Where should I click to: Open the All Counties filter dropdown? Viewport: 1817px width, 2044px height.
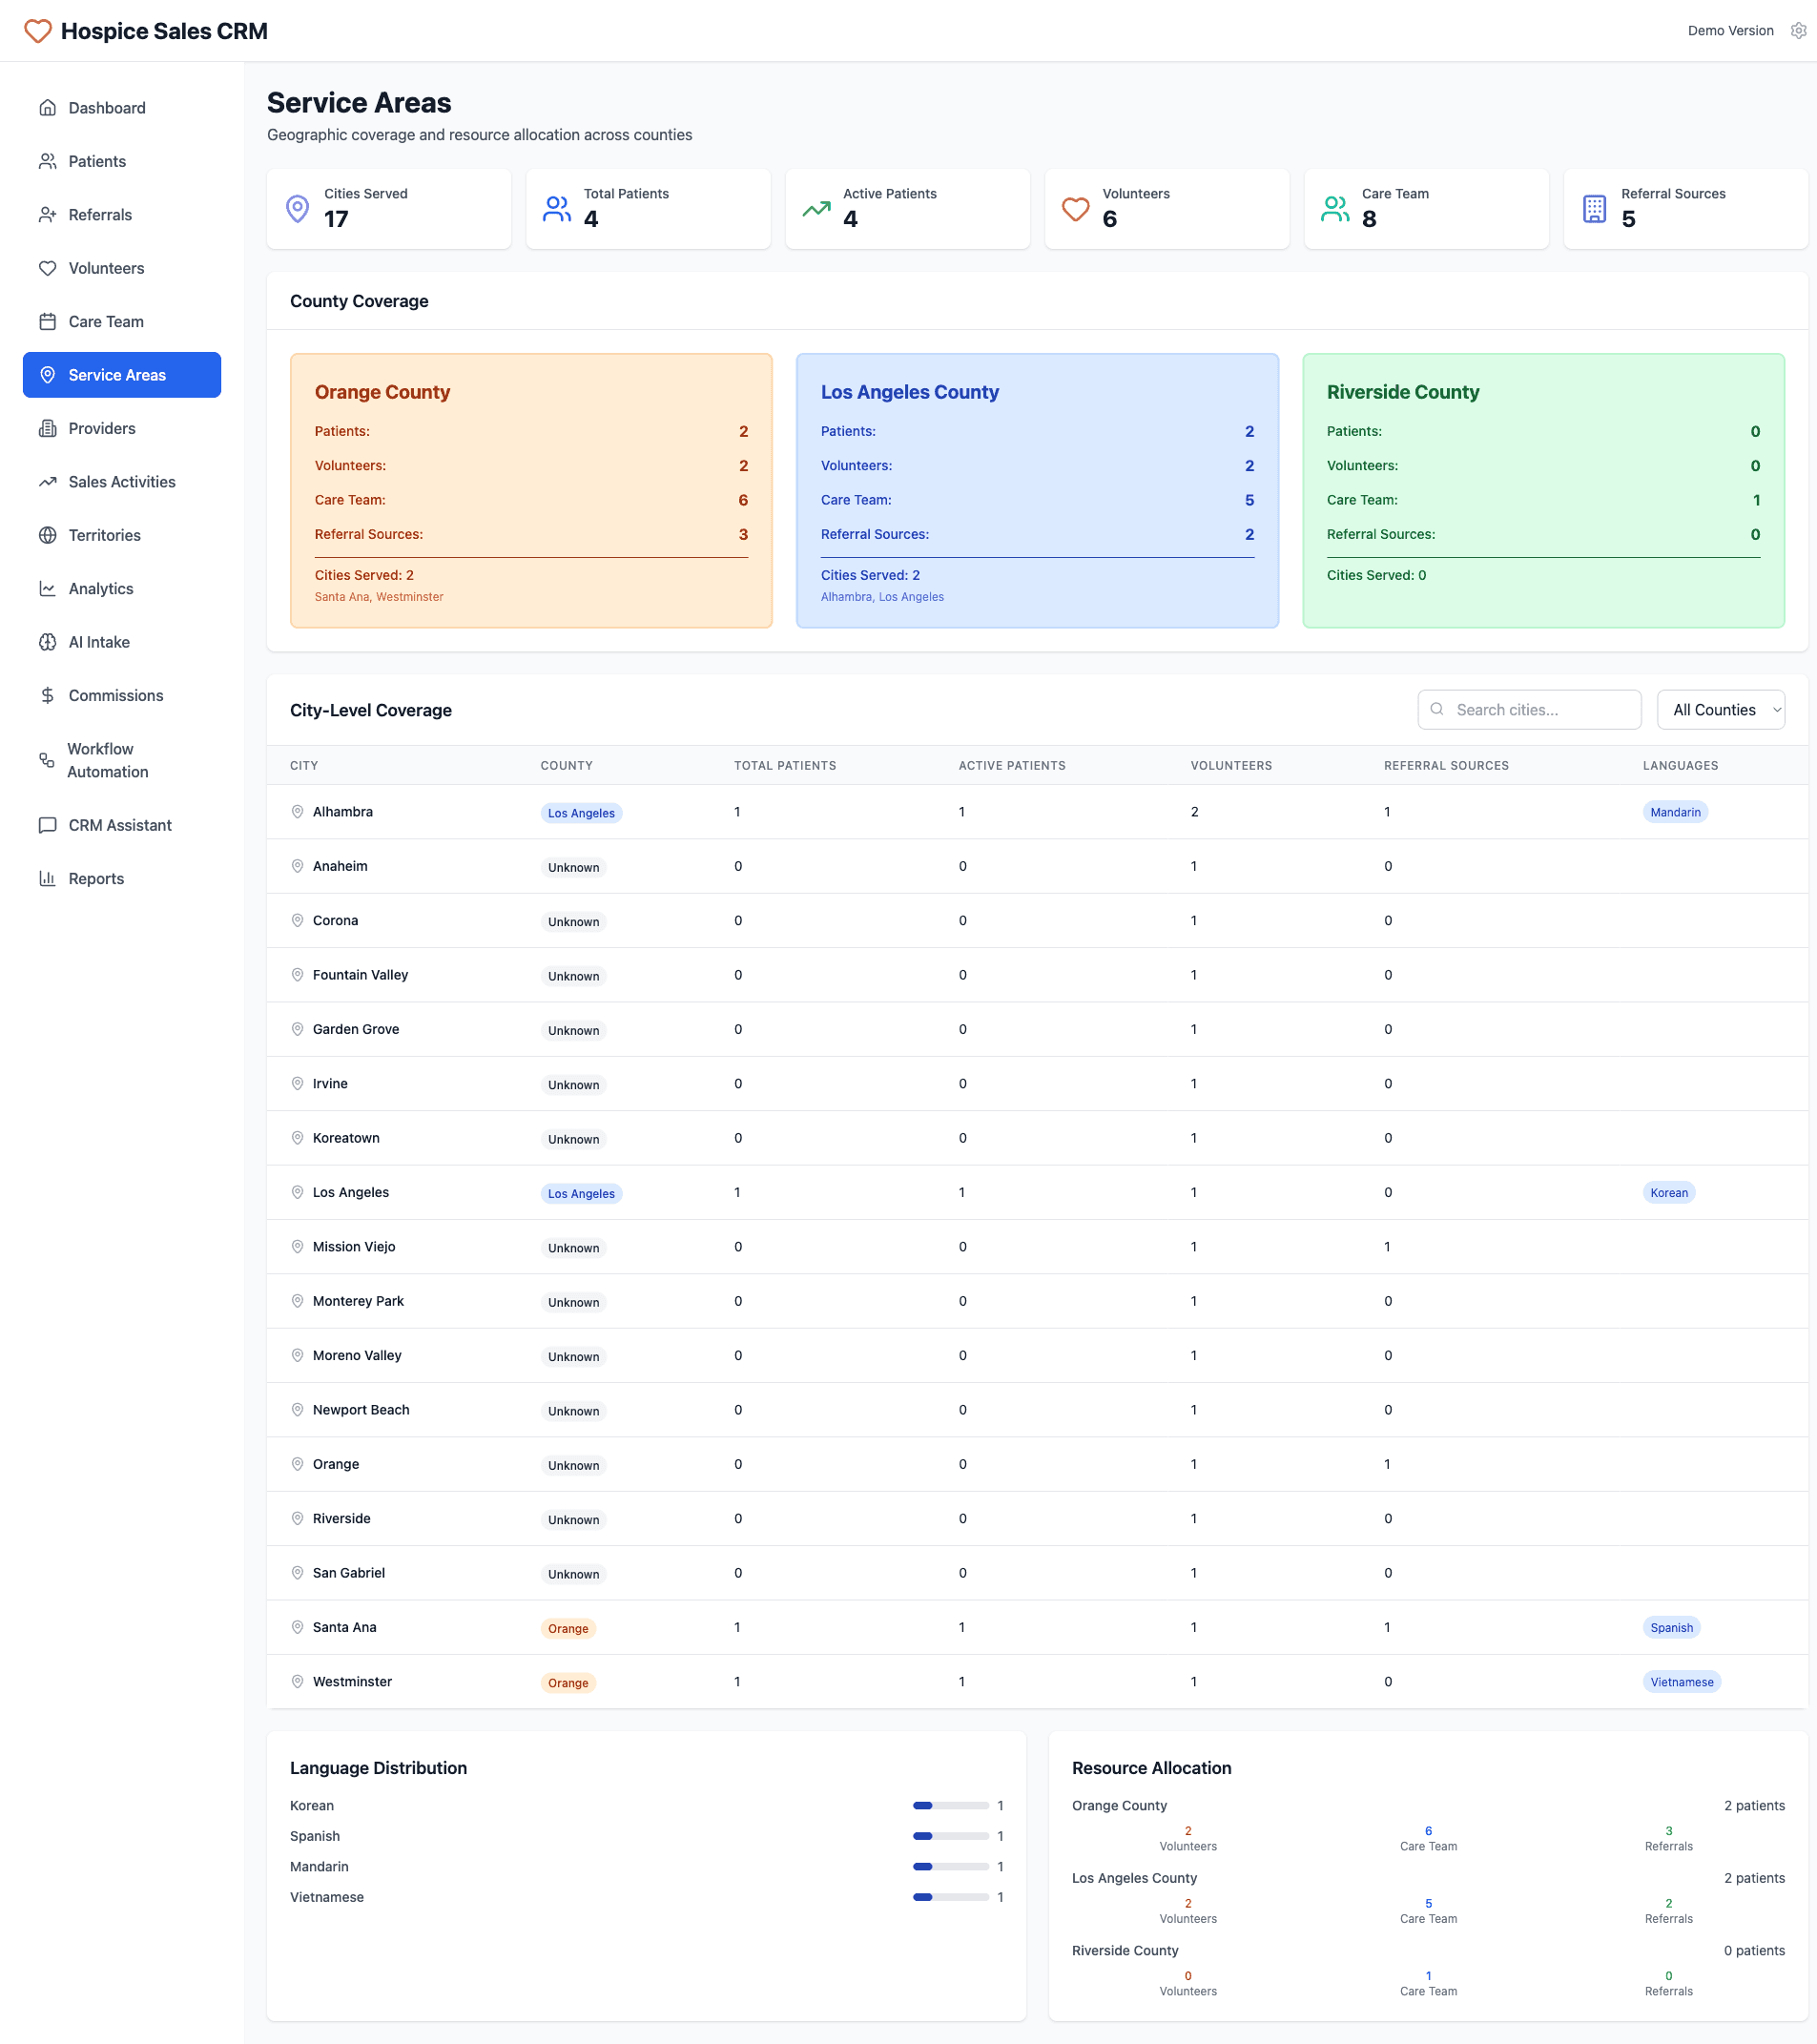tap(1720, 710)
